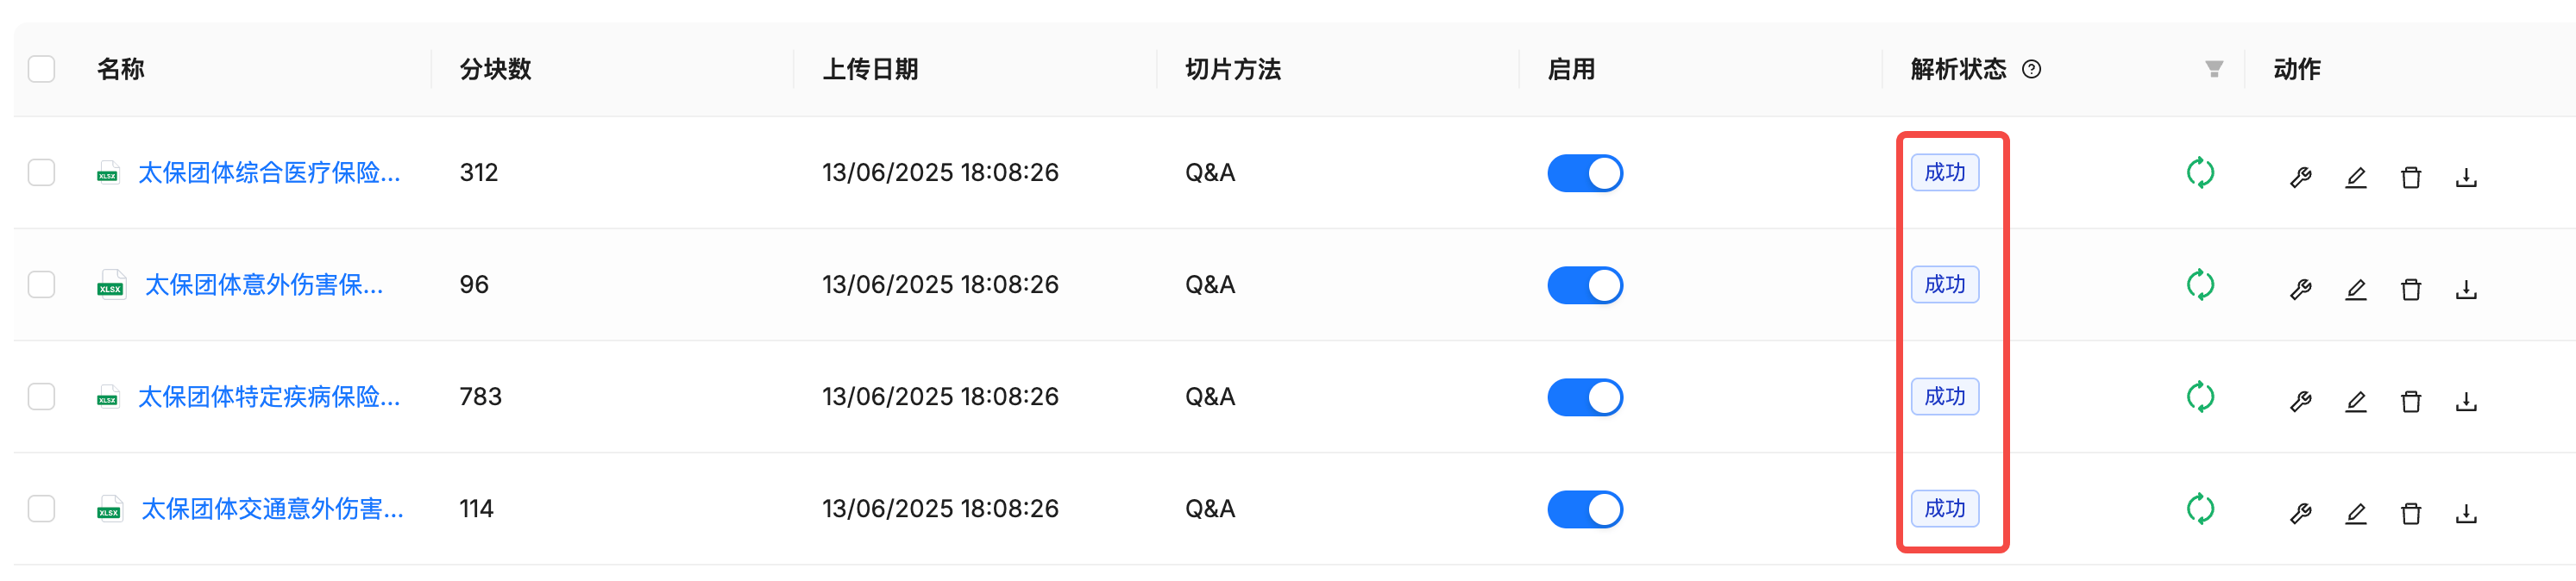Delete the 太保团体意外伤害保 document

point(2411,288)
